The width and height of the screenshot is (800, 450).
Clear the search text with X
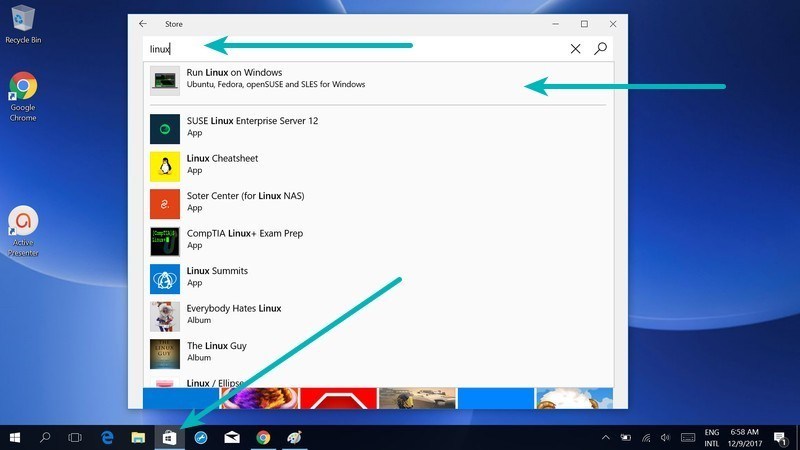pyautogui.click(x=576, y=48)
